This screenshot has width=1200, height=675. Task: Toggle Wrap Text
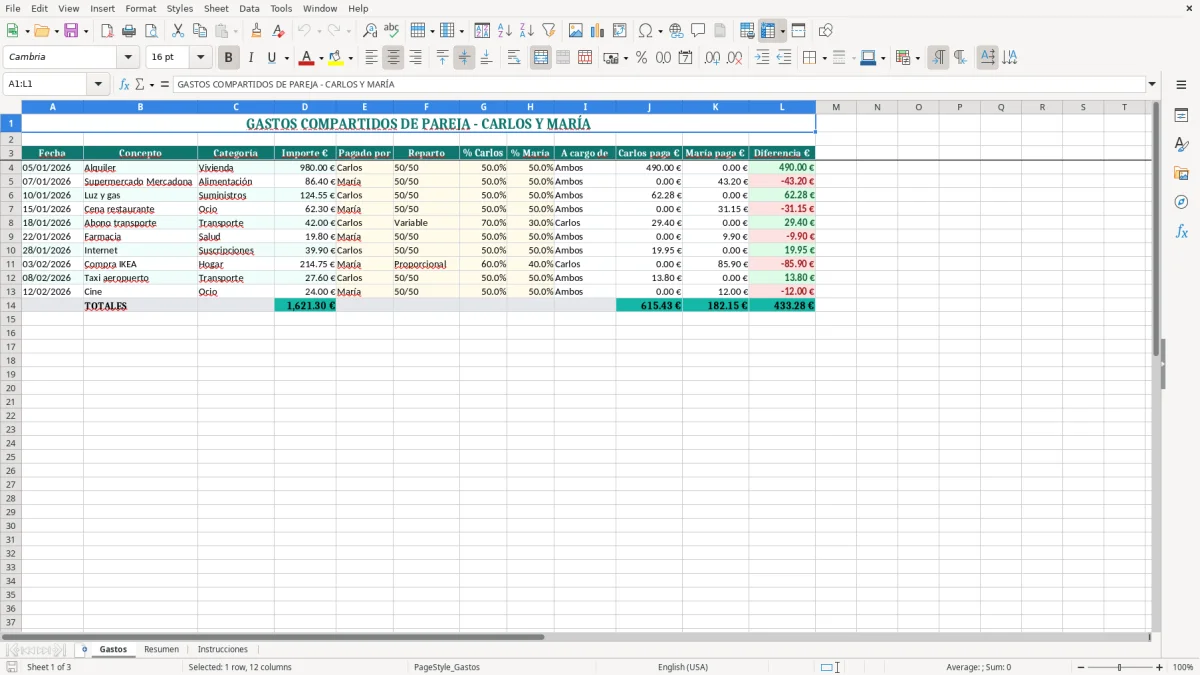(514, 58)
